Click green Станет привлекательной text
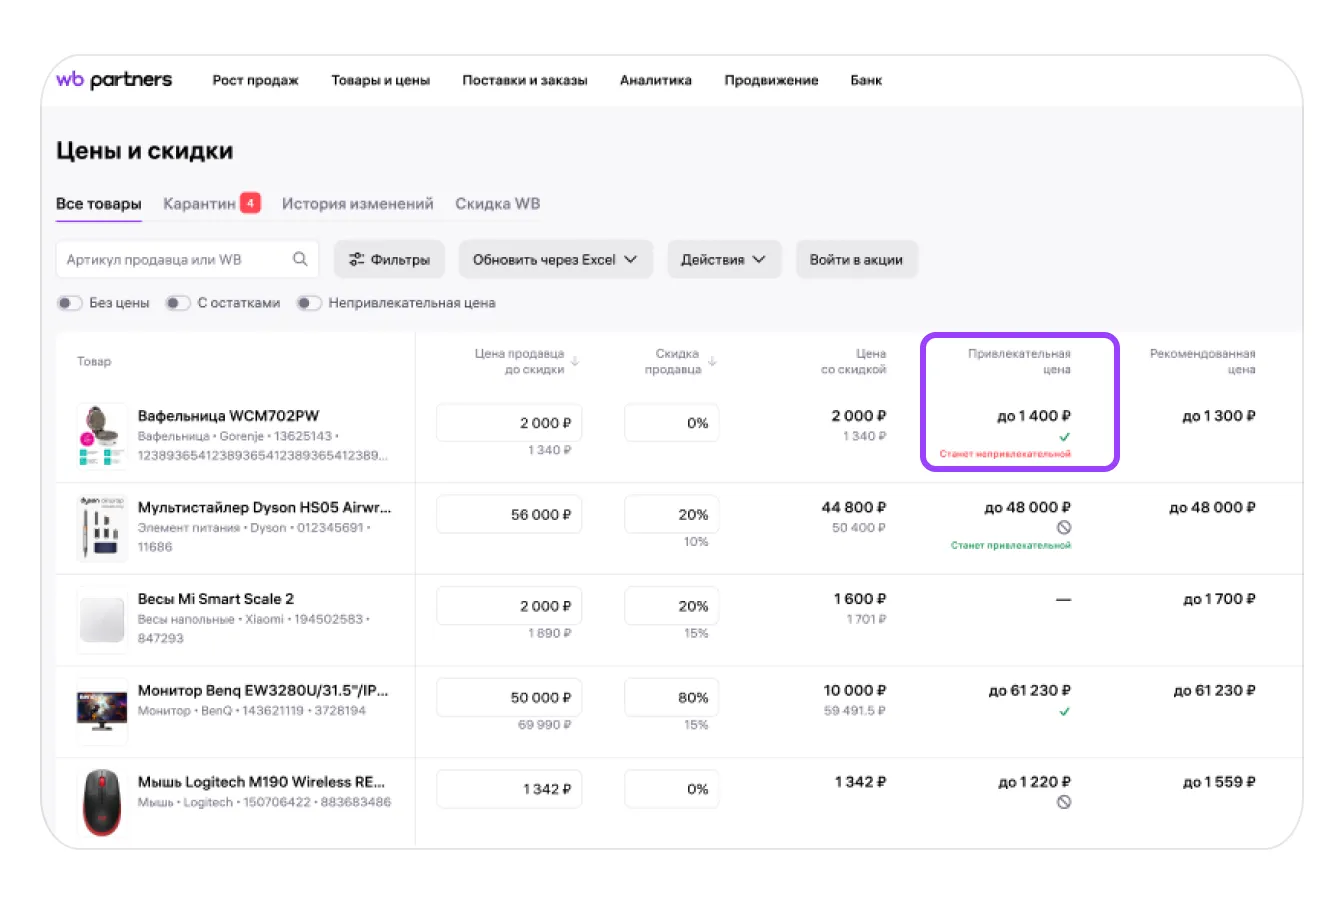Viewport: 1344px width, 904px height. click(x=1011, y=546)
